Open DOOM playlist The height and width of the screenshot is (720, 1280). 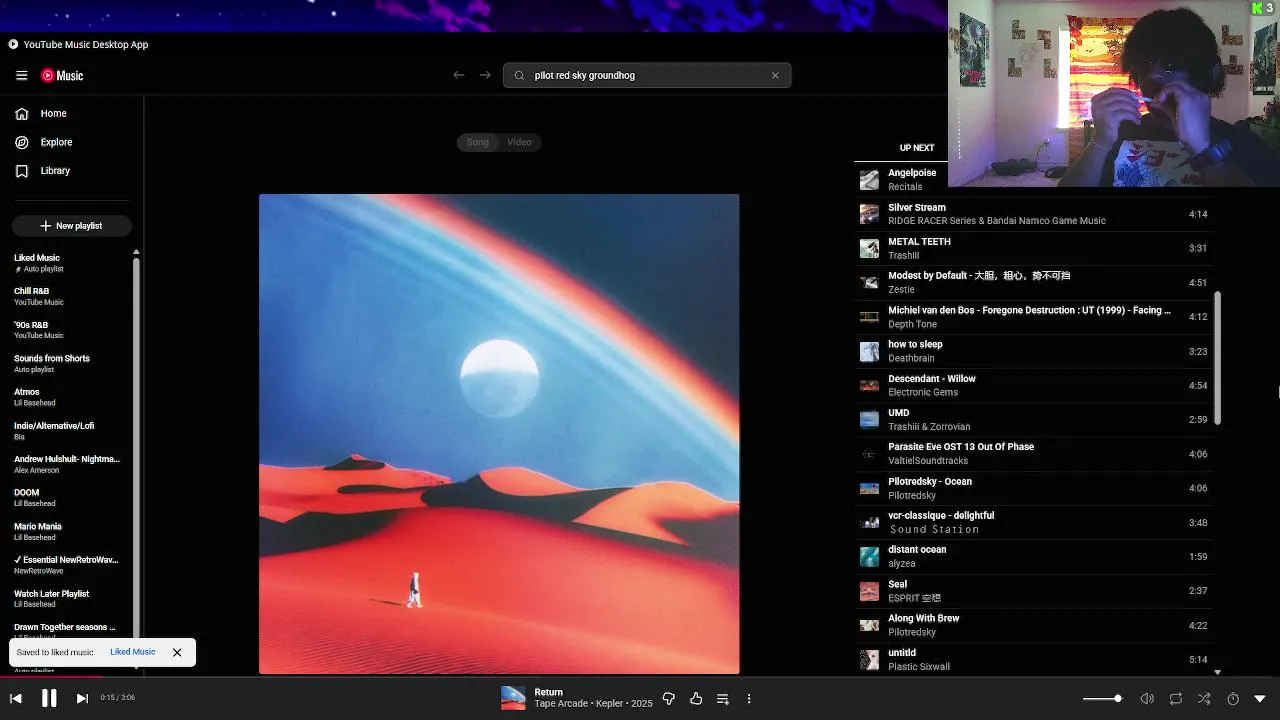68,498
